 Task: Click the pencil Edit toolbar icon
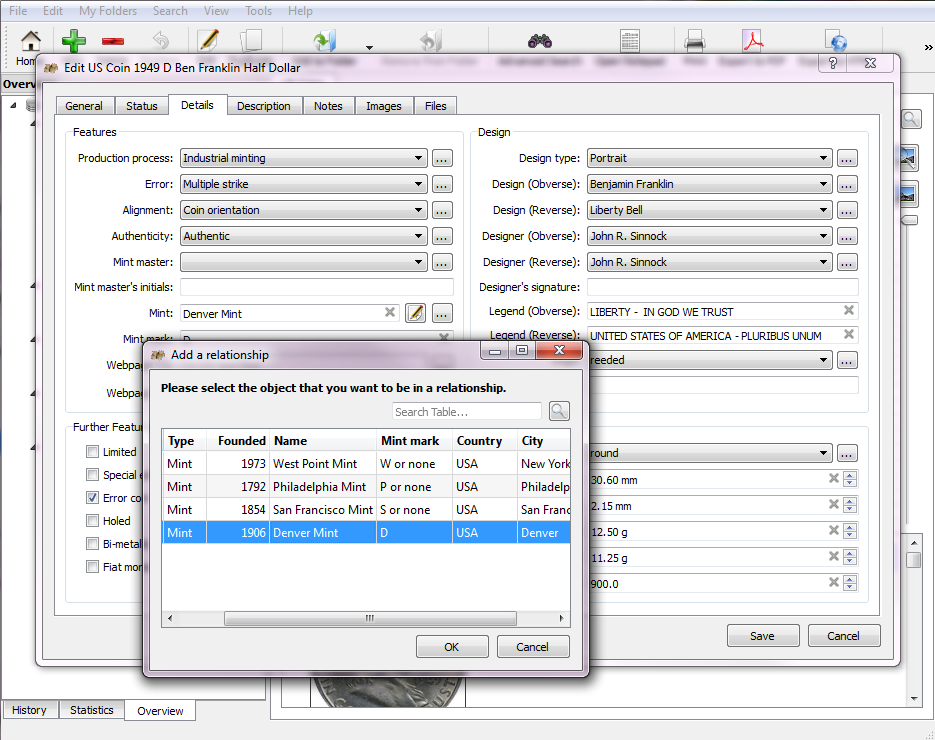point(208,41)
